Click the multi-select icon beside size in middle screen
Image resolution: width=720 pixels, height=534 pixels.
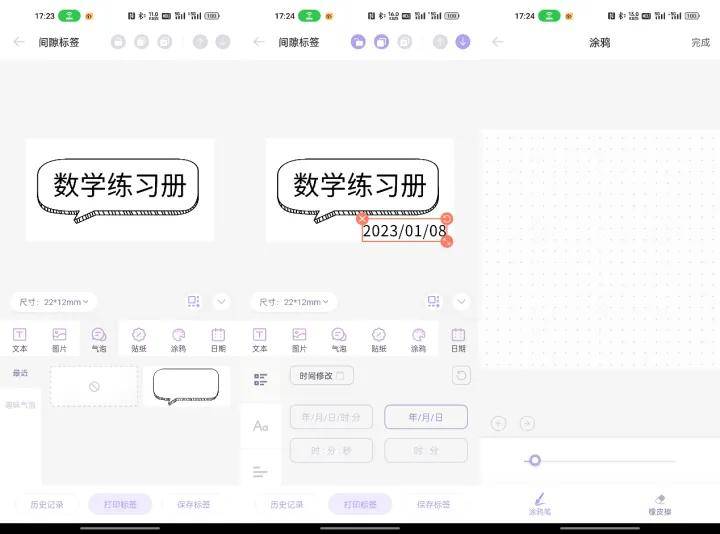(433, 302)
